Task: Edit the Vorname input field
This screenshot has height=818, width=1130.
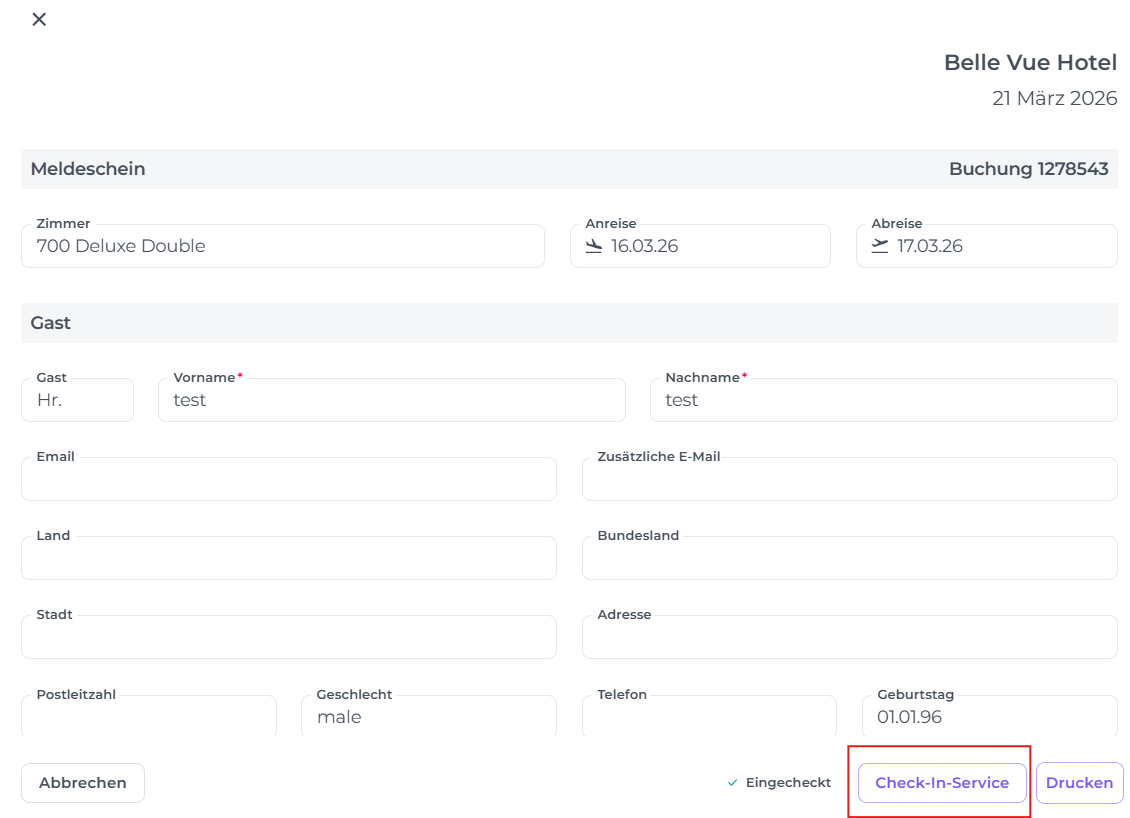Action: tap(391, 400)
